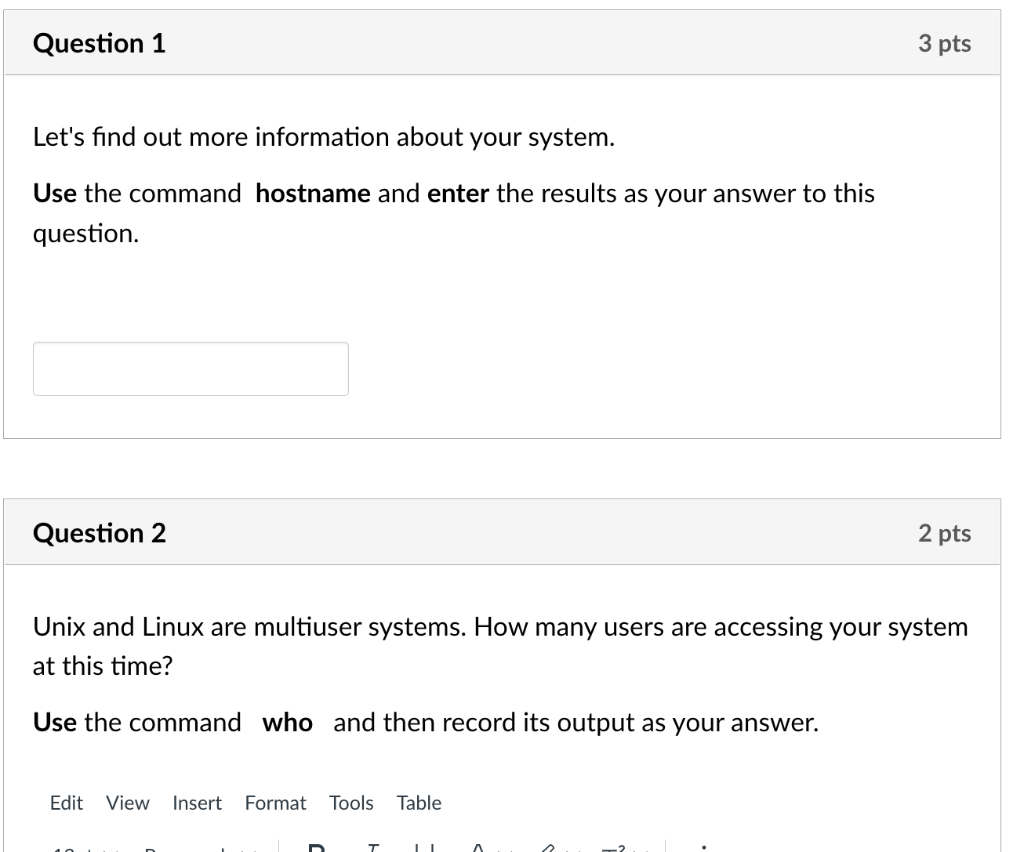Click the text color icon

coord(478,848)
